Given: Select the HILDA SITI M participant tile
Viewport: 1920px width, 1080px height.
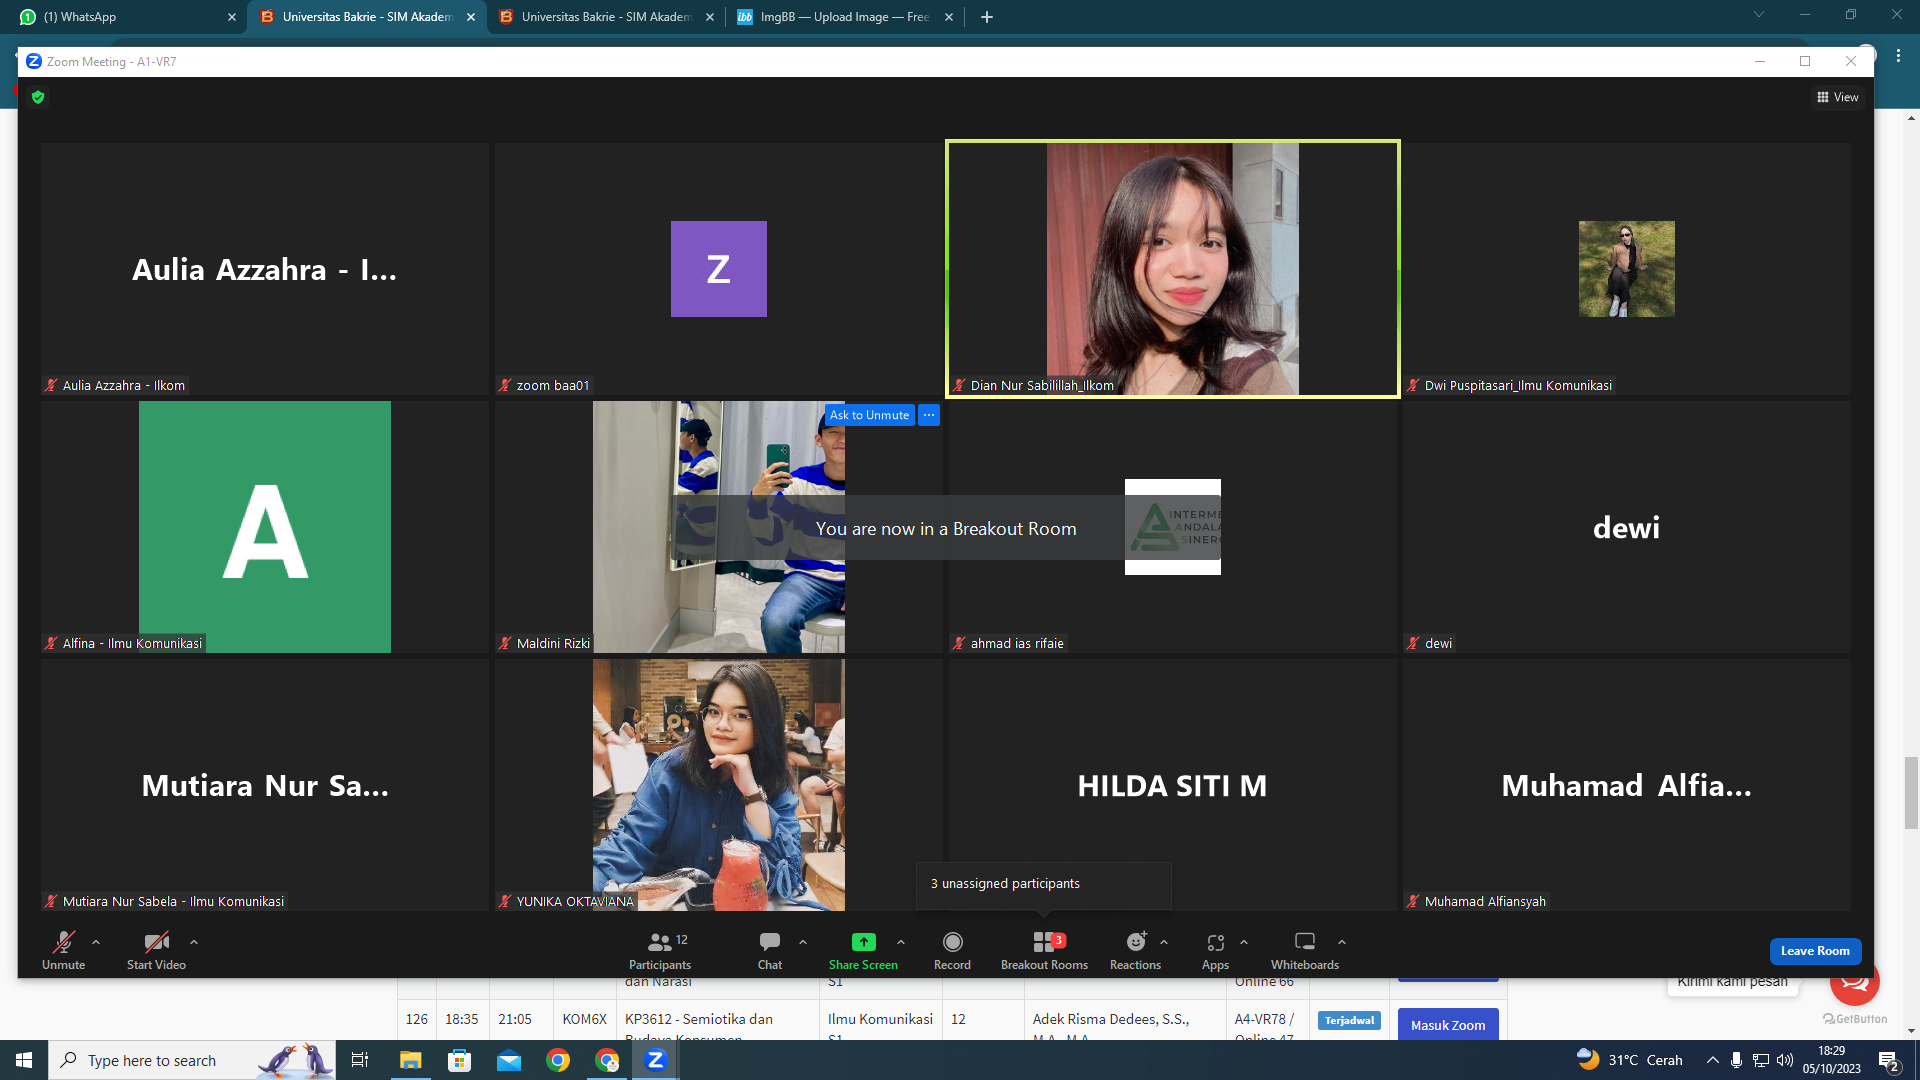Looking at the screenshot, I should pyautogui.click(x=1172, y=785).
